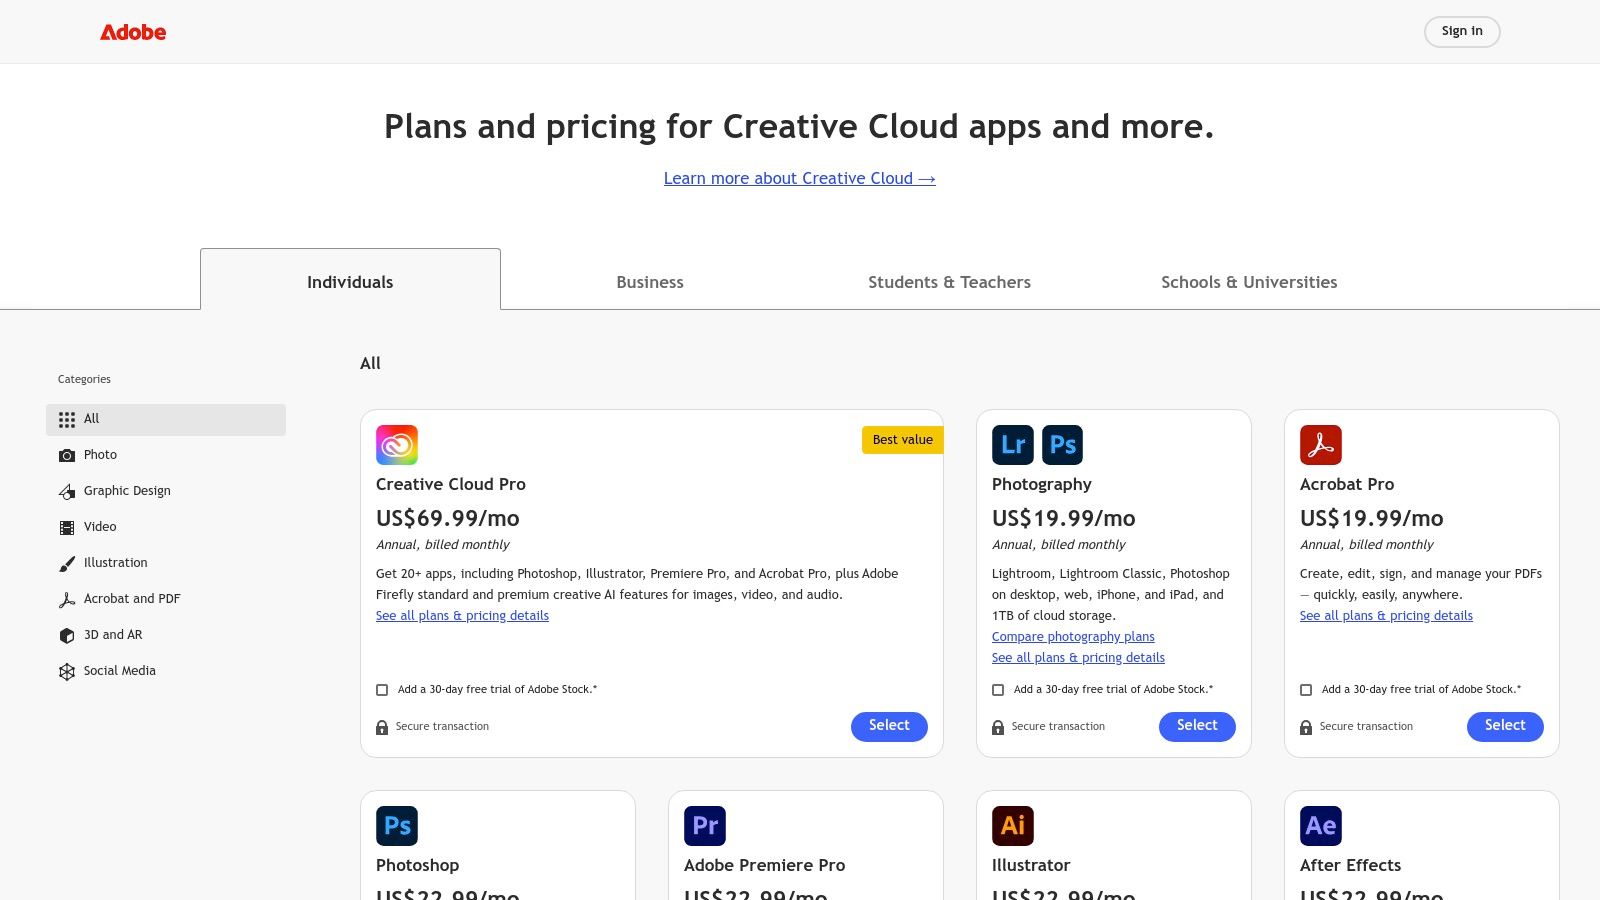Click the US$69.99/mo price

[x=448, y=518]
